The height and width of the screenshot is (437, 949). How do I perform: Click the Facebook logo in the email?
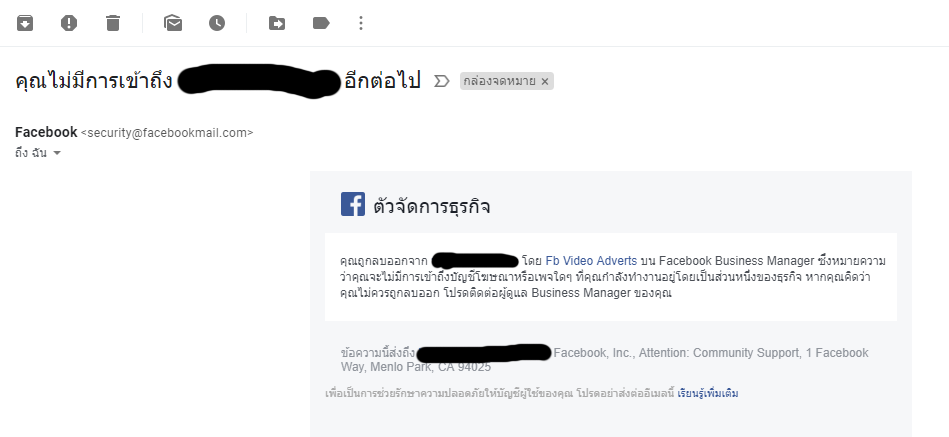pos(353,205)
